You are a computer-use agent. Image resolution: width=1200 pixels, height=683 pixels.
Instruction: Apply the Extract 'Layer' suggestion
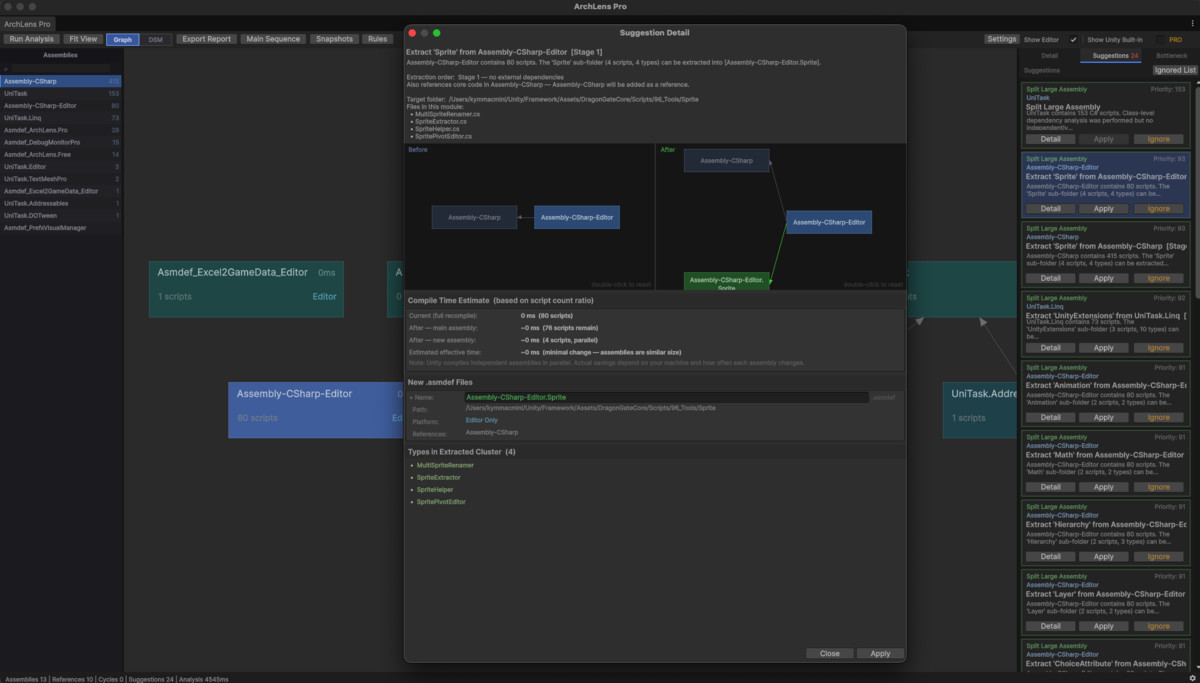[x=1104, y=626]
